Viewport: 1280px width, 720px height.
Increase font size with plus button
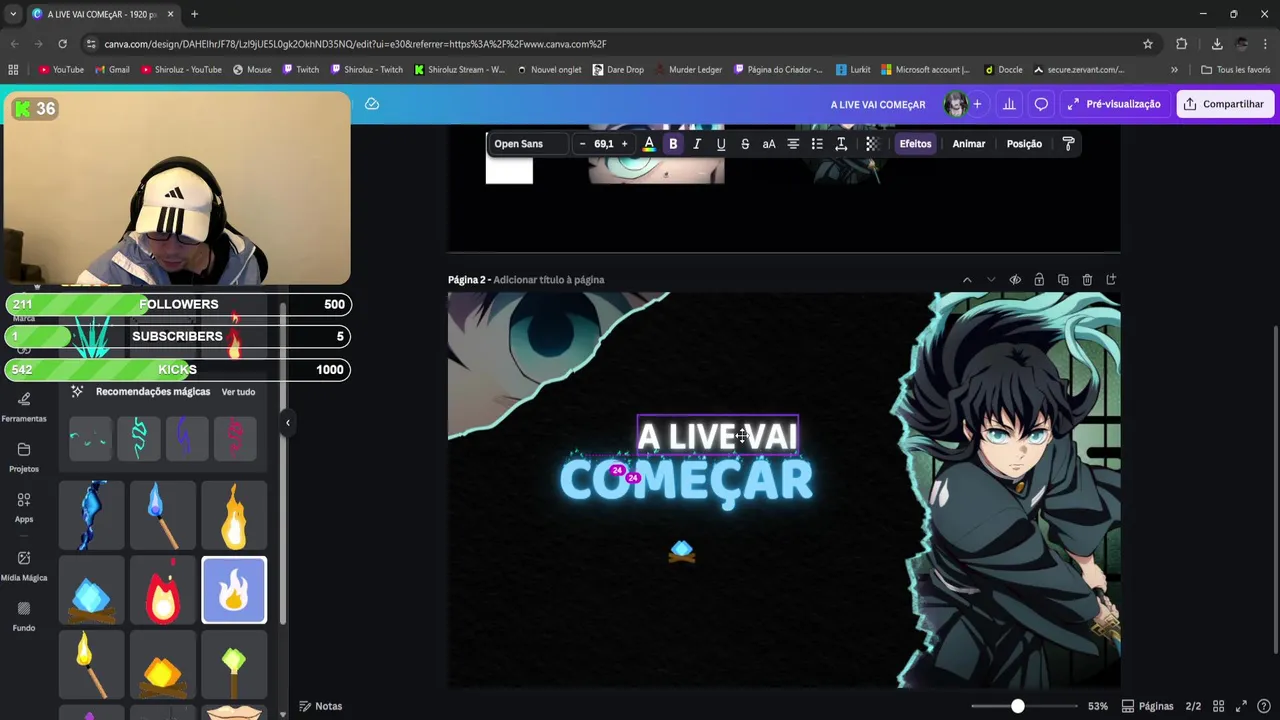pyautogui.click(x=624, y=144)
